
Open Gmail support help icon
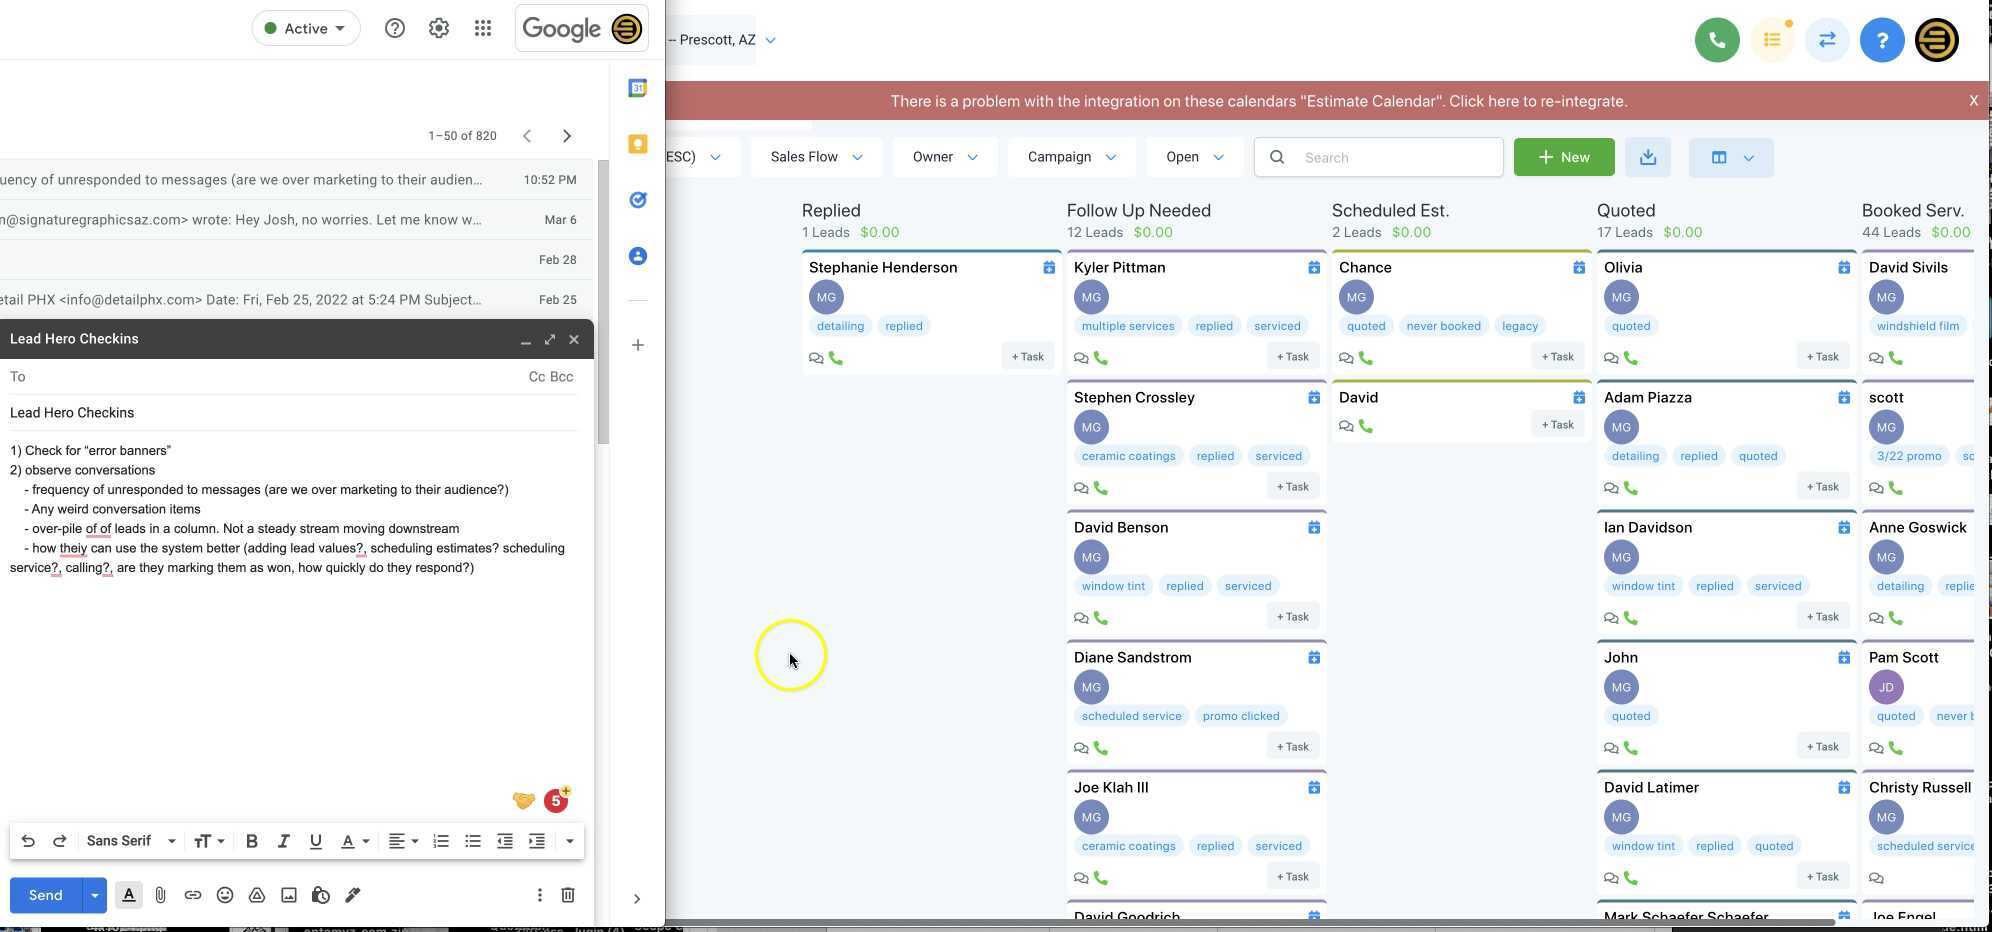click(x=395, y=28)
